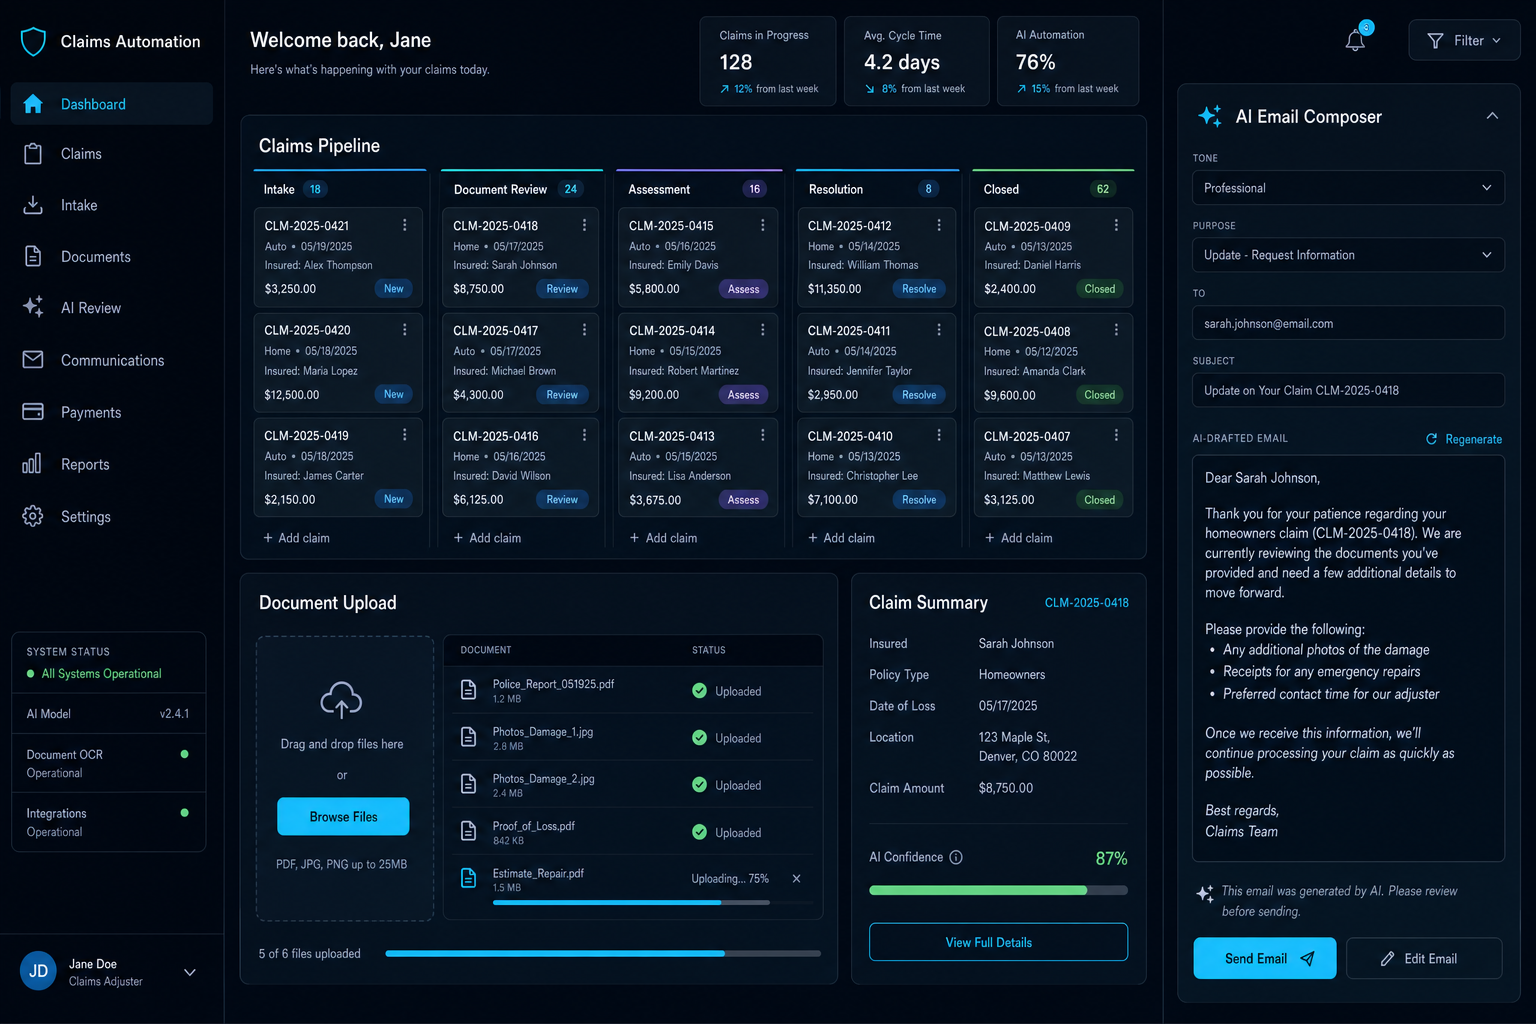
Task: Click Police_Report_051925.pdf file icon
Action: pos(468,690)
